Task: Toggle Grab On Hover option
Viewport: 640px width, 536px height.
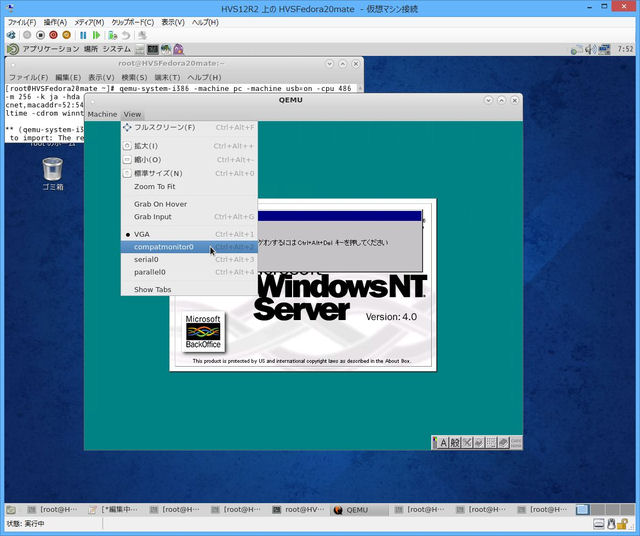Action: (189, 204)
